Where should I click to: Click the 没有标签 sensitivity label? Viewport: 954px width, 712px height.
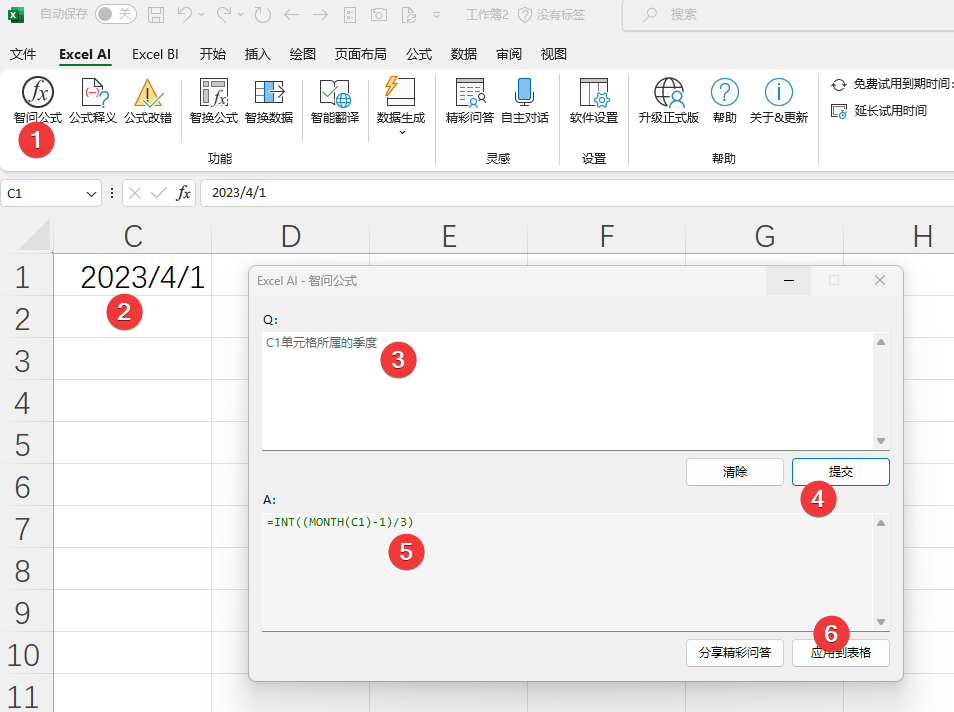click(x=551, y=15)
